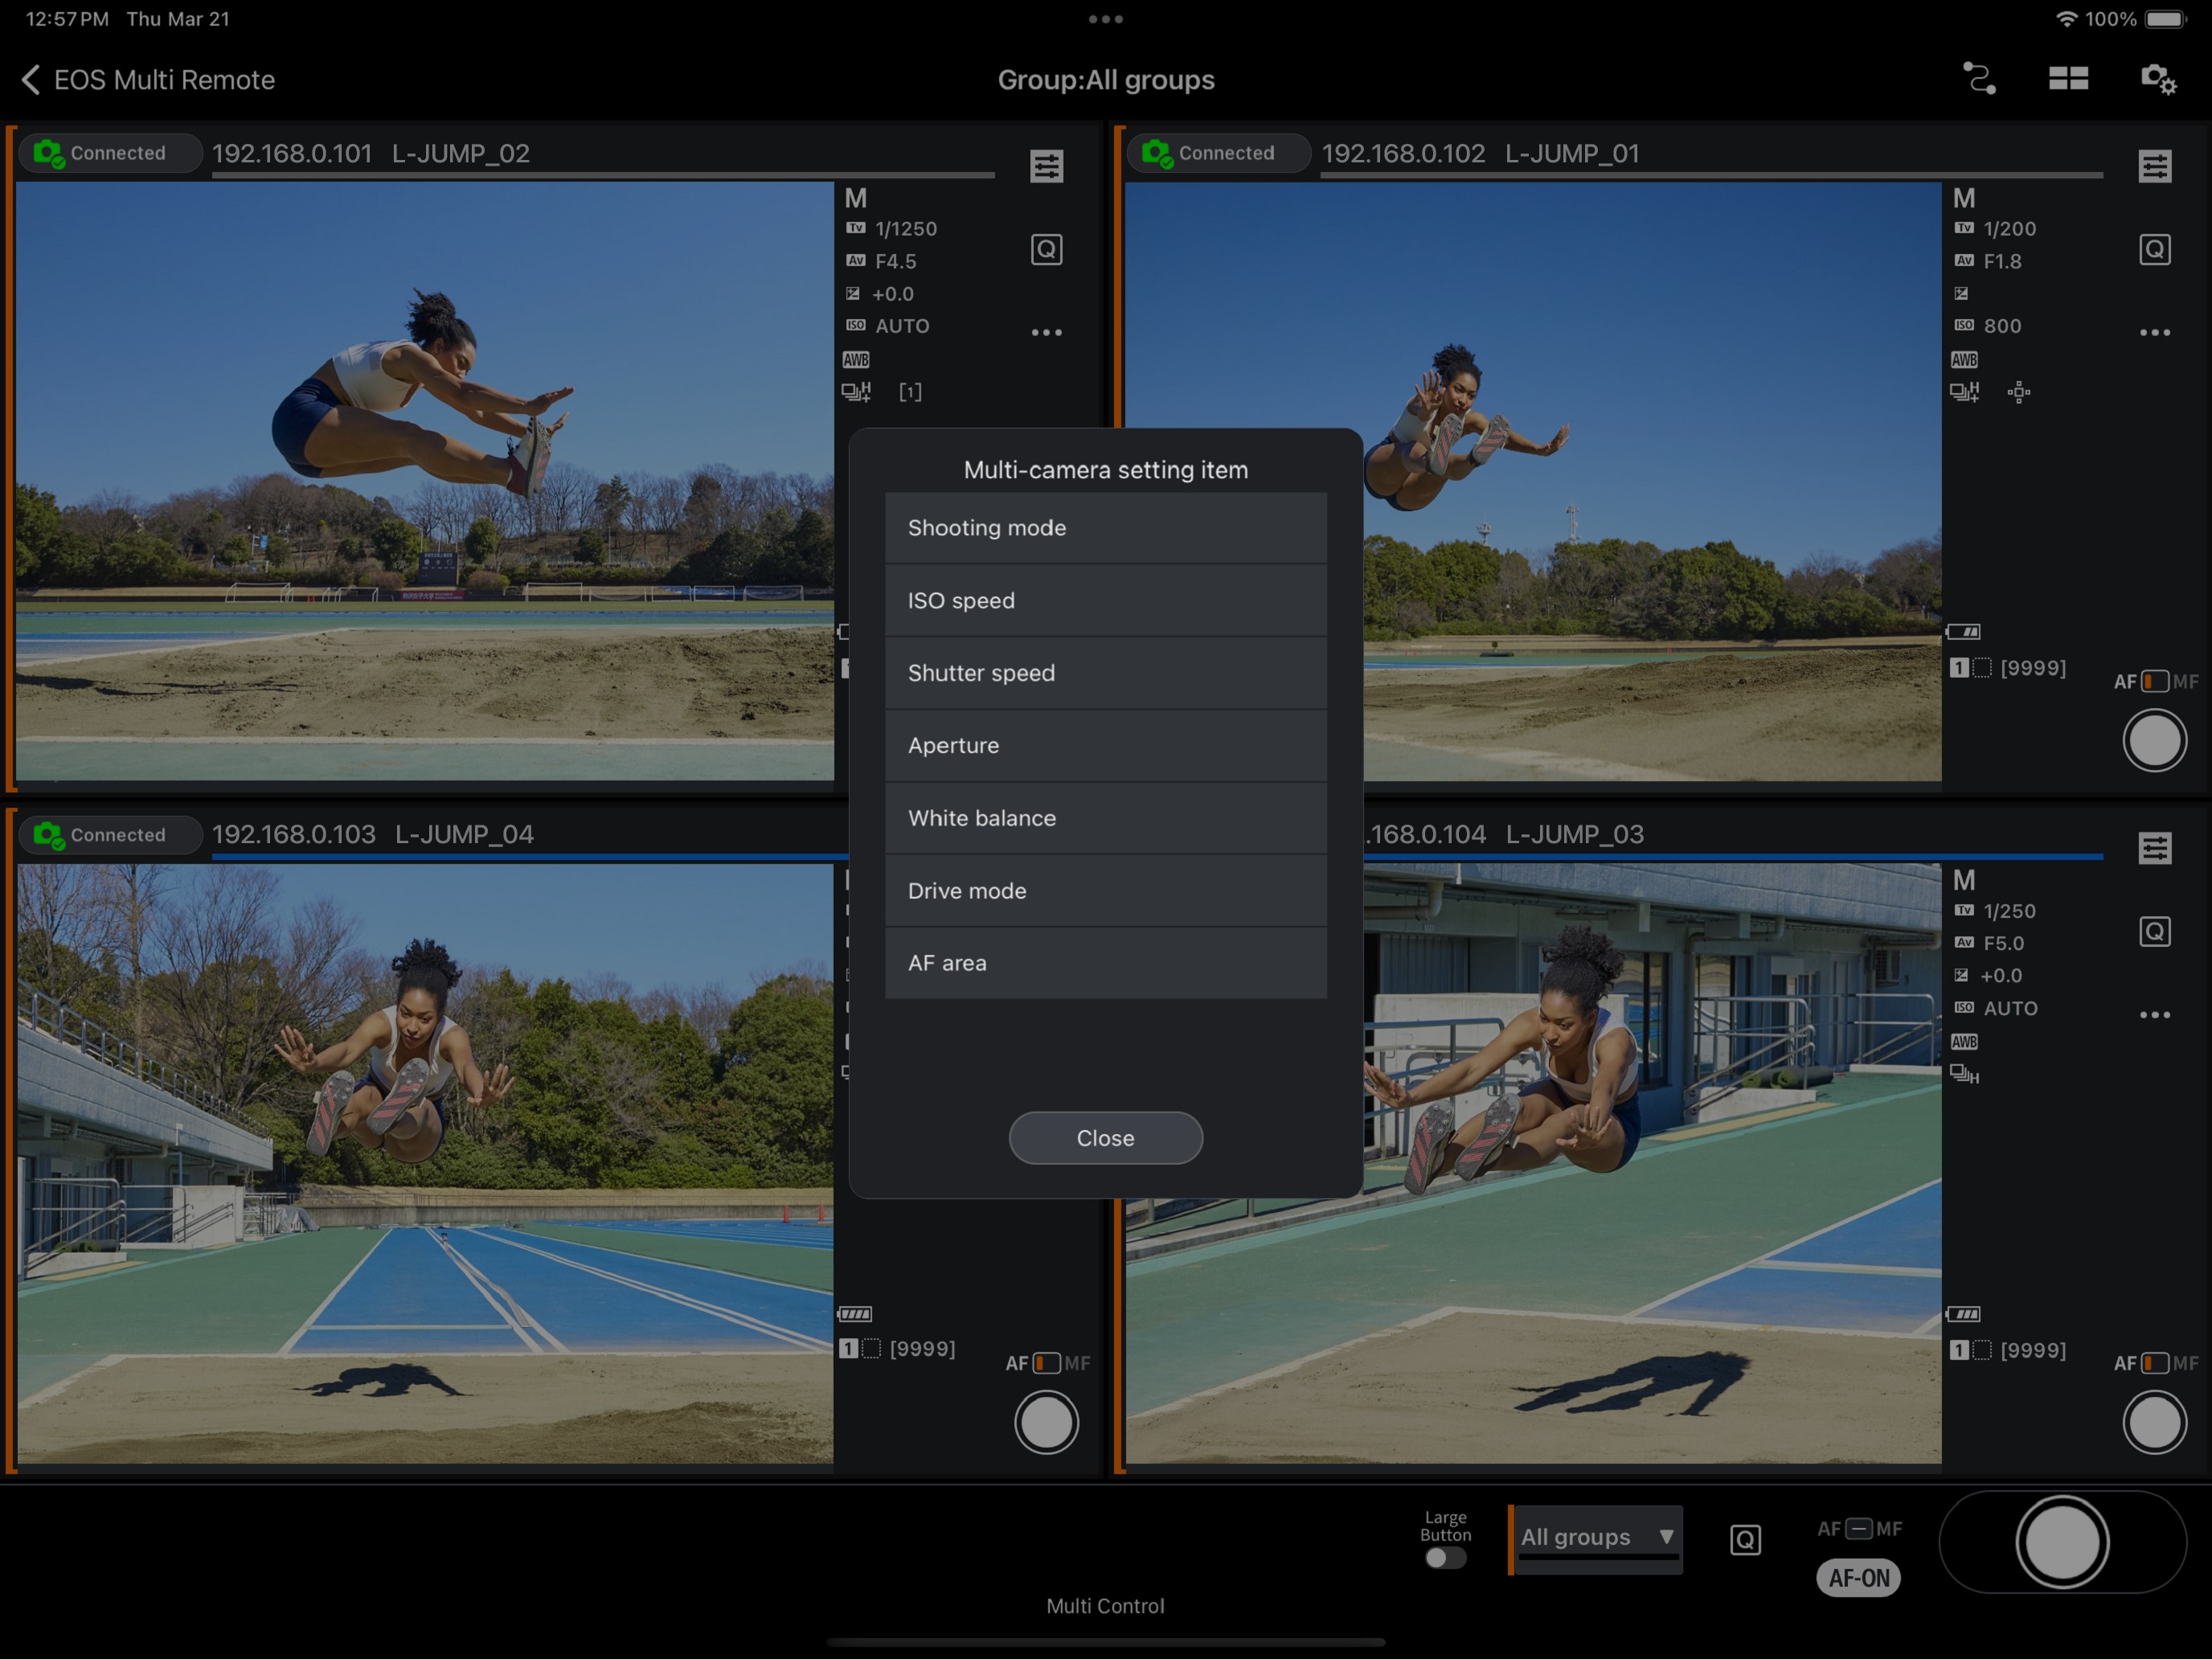This screenshot has height=1659, width=2212.
Task: Close the Multi-camera setting dialog
Action: 1105,1138
